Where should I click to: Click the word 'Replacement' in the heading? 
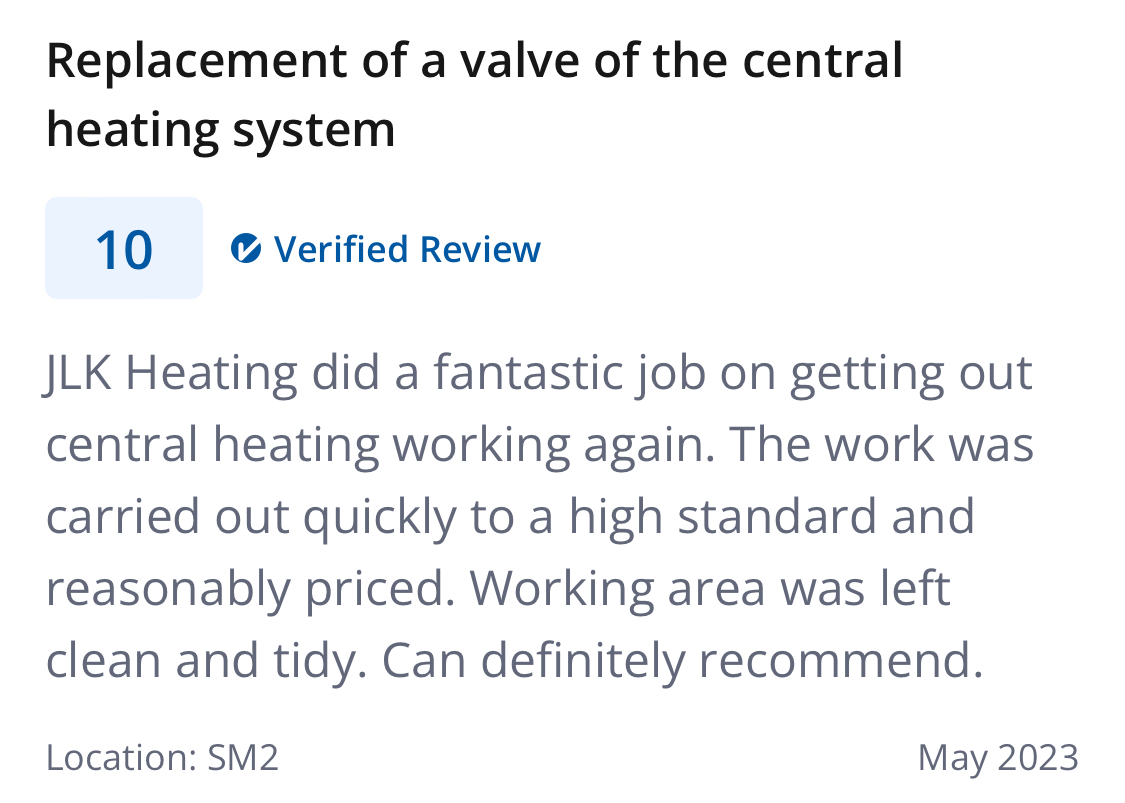(197, 61)
